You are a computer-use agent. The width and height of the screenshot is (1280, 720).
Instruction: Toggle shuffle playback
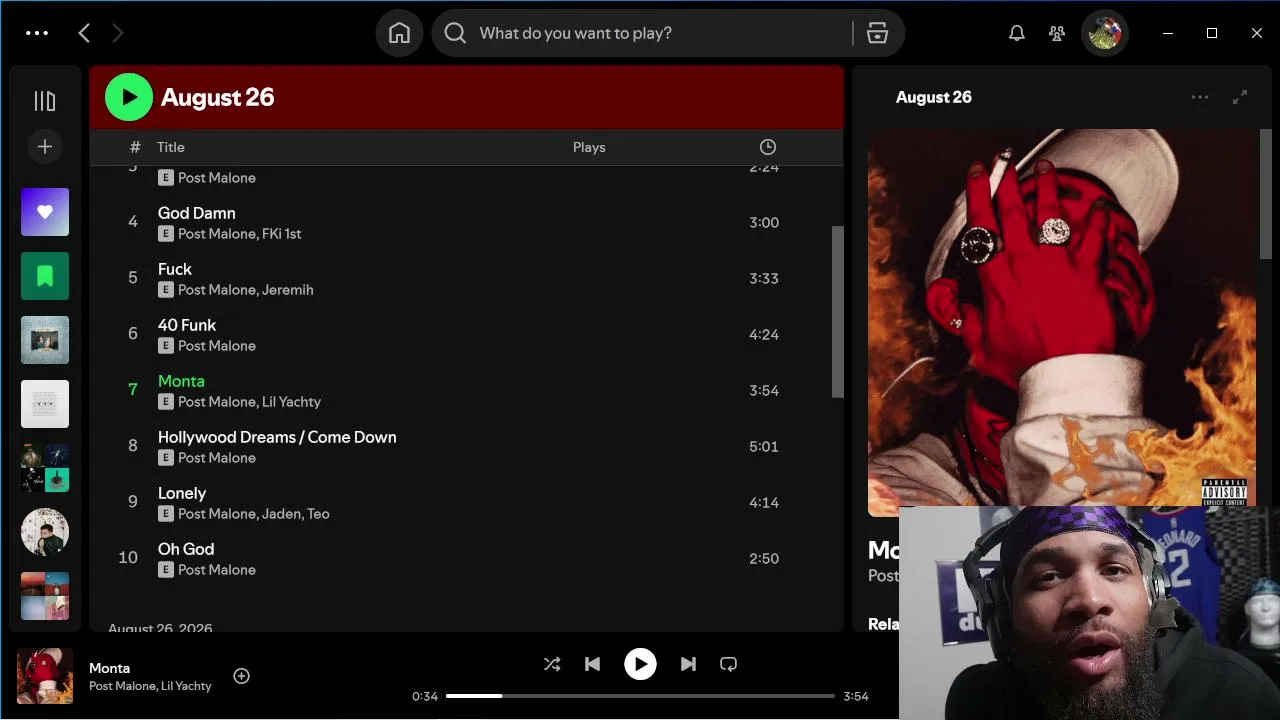(552, 664)
